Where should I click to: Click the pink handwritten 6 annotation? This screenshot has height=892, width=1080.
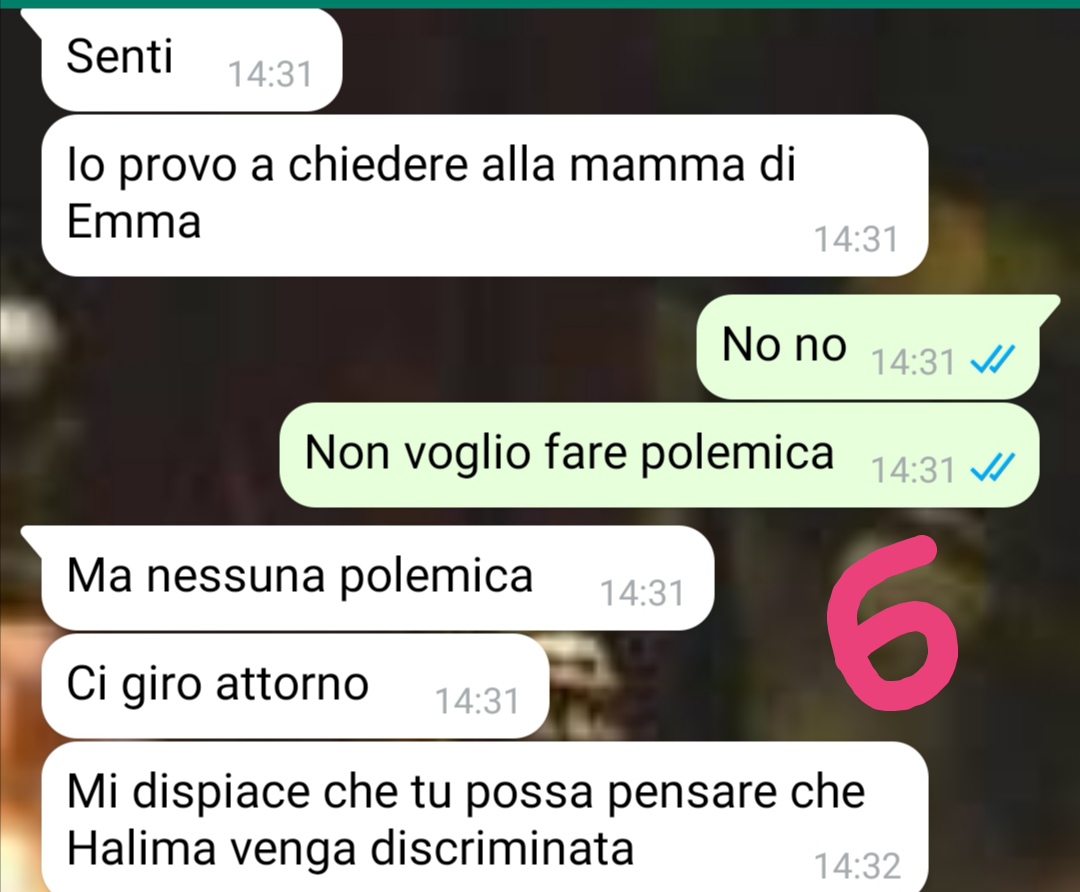pyautogui.click(x=893, y=623)
